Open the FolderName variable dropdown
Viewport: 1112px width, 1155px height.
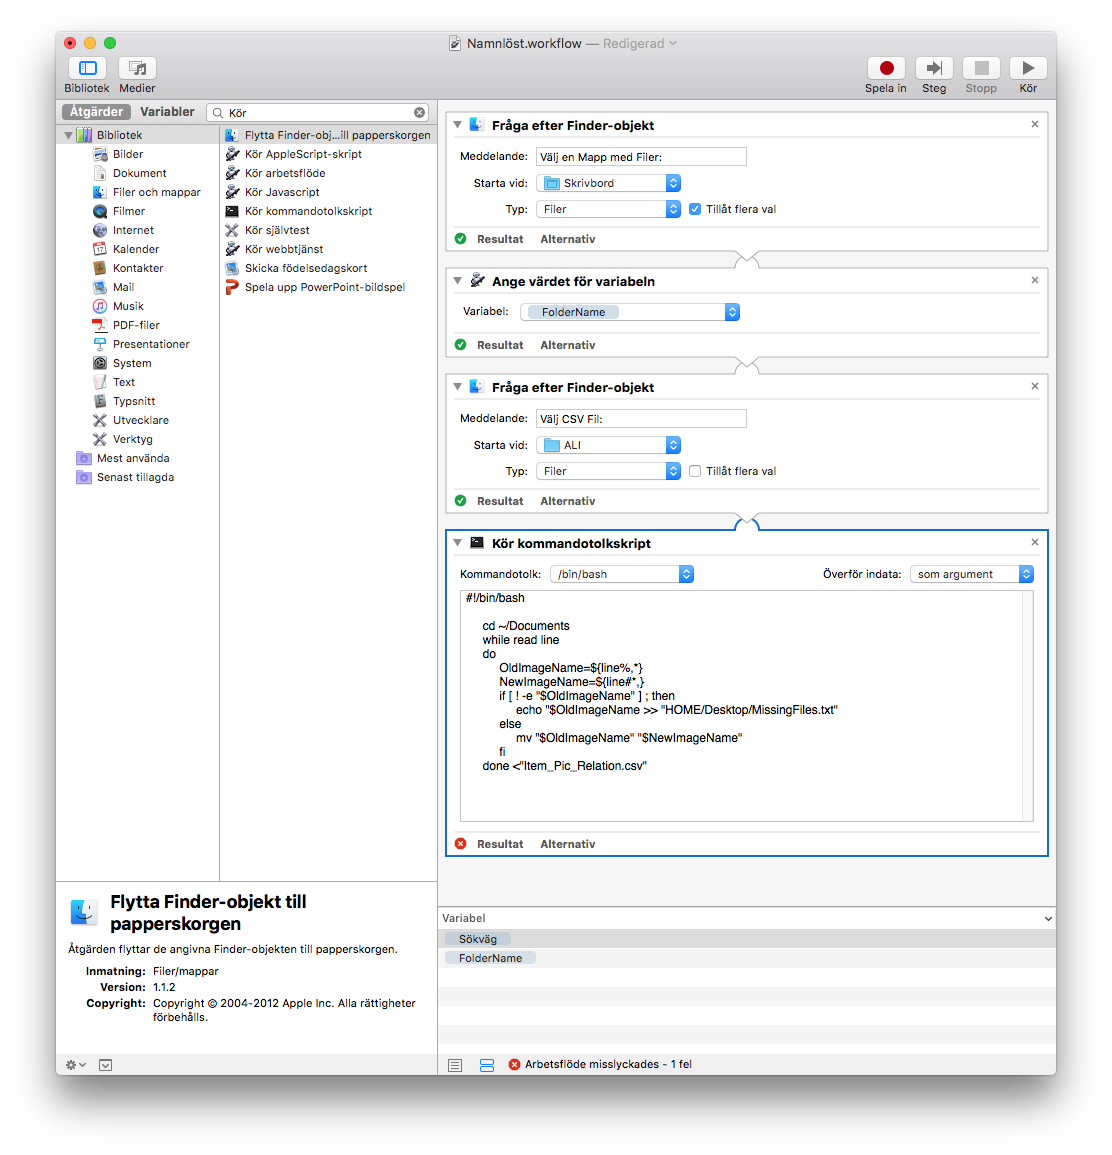tap(630, 312)
